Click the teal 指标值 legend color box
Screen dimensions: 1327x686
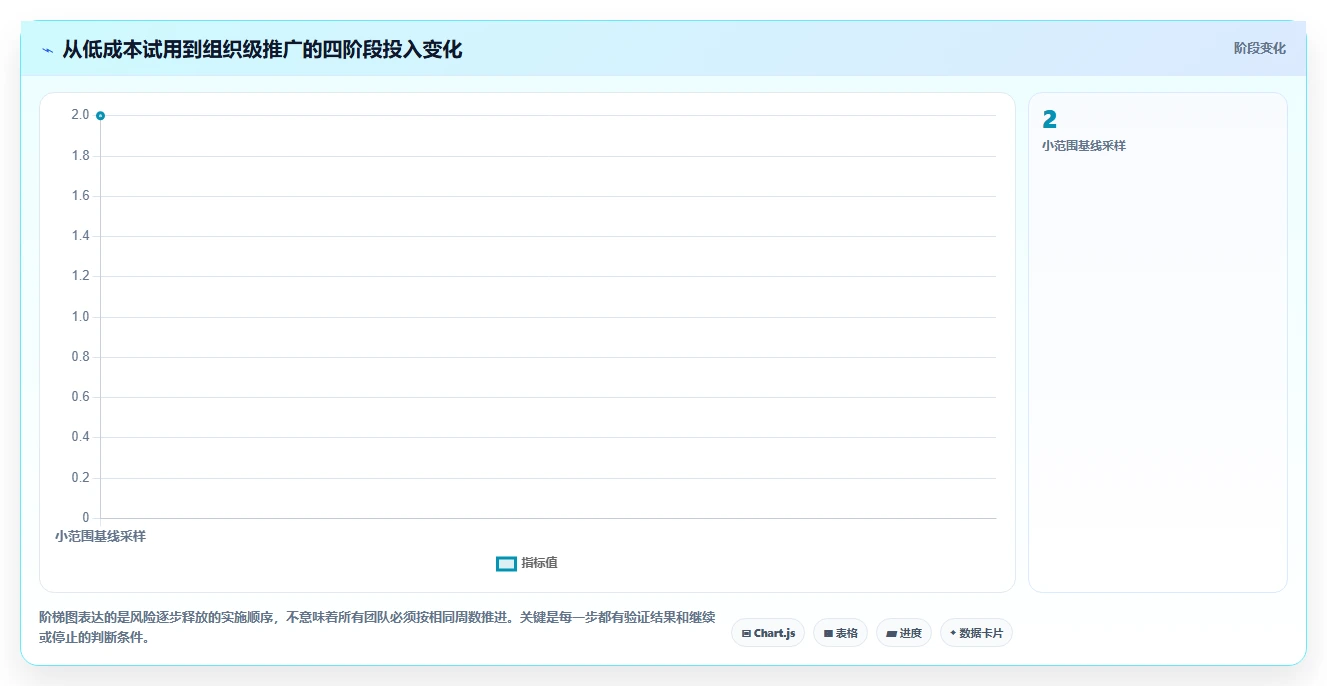[x=506, y=564]
